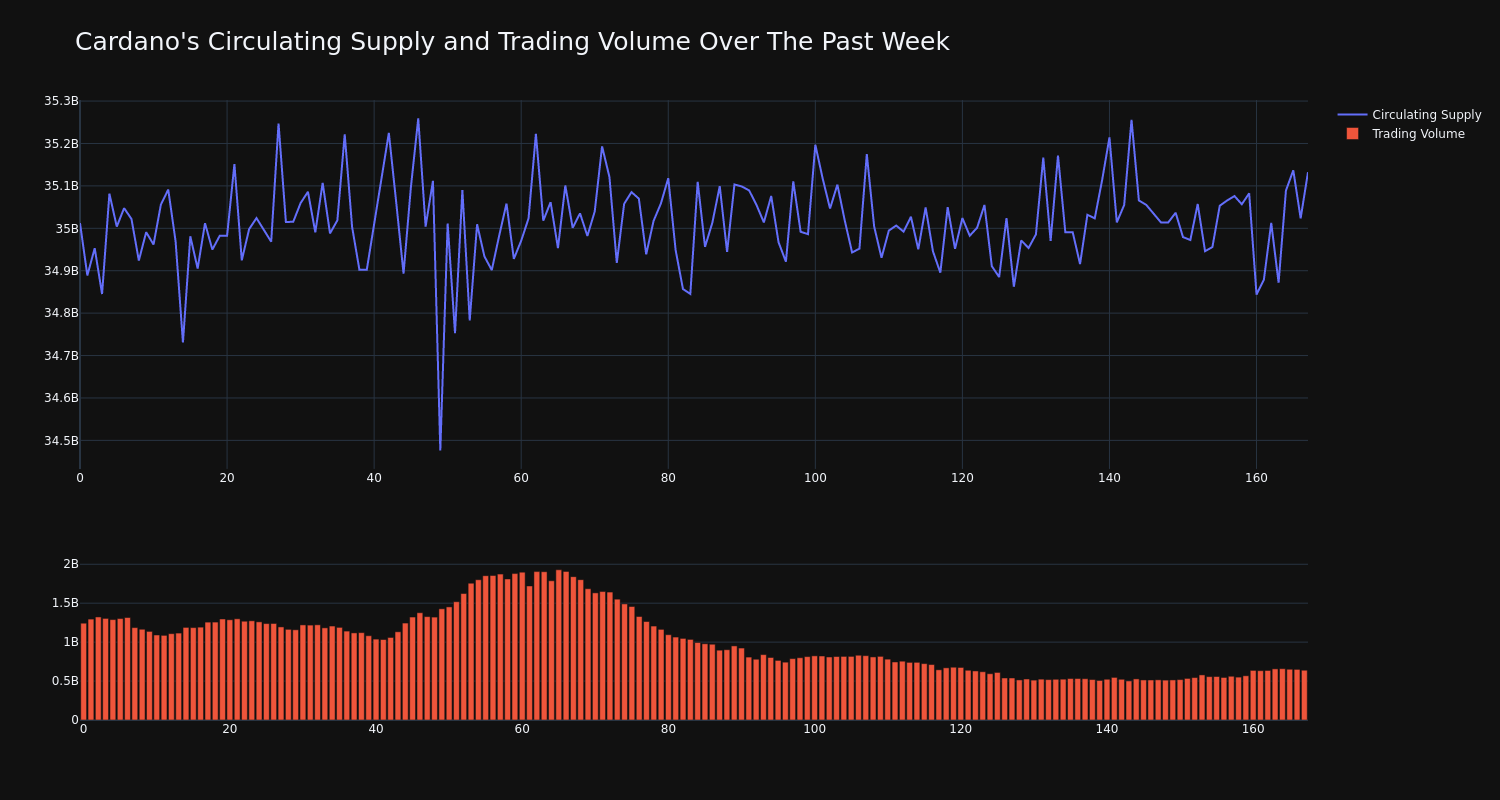The image size is (1500, 800).
Task: Select the 34.8B y-axis label
Action: [x=61, y=313]
